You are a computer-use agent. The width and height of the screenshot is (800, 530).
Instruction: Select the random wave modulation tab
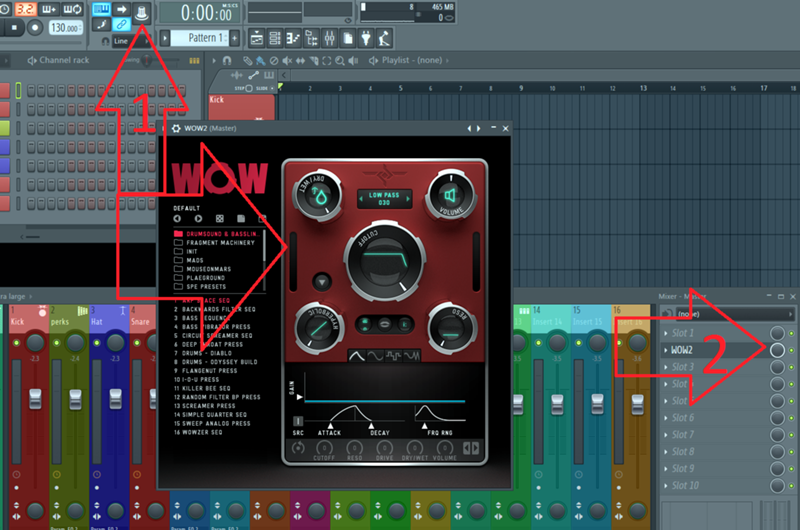click(412, 356)
